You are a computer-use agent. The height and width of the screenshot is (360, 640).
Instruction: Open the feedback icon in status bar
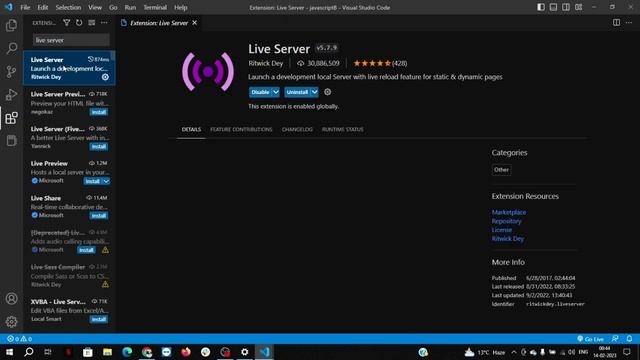[615, 339]
